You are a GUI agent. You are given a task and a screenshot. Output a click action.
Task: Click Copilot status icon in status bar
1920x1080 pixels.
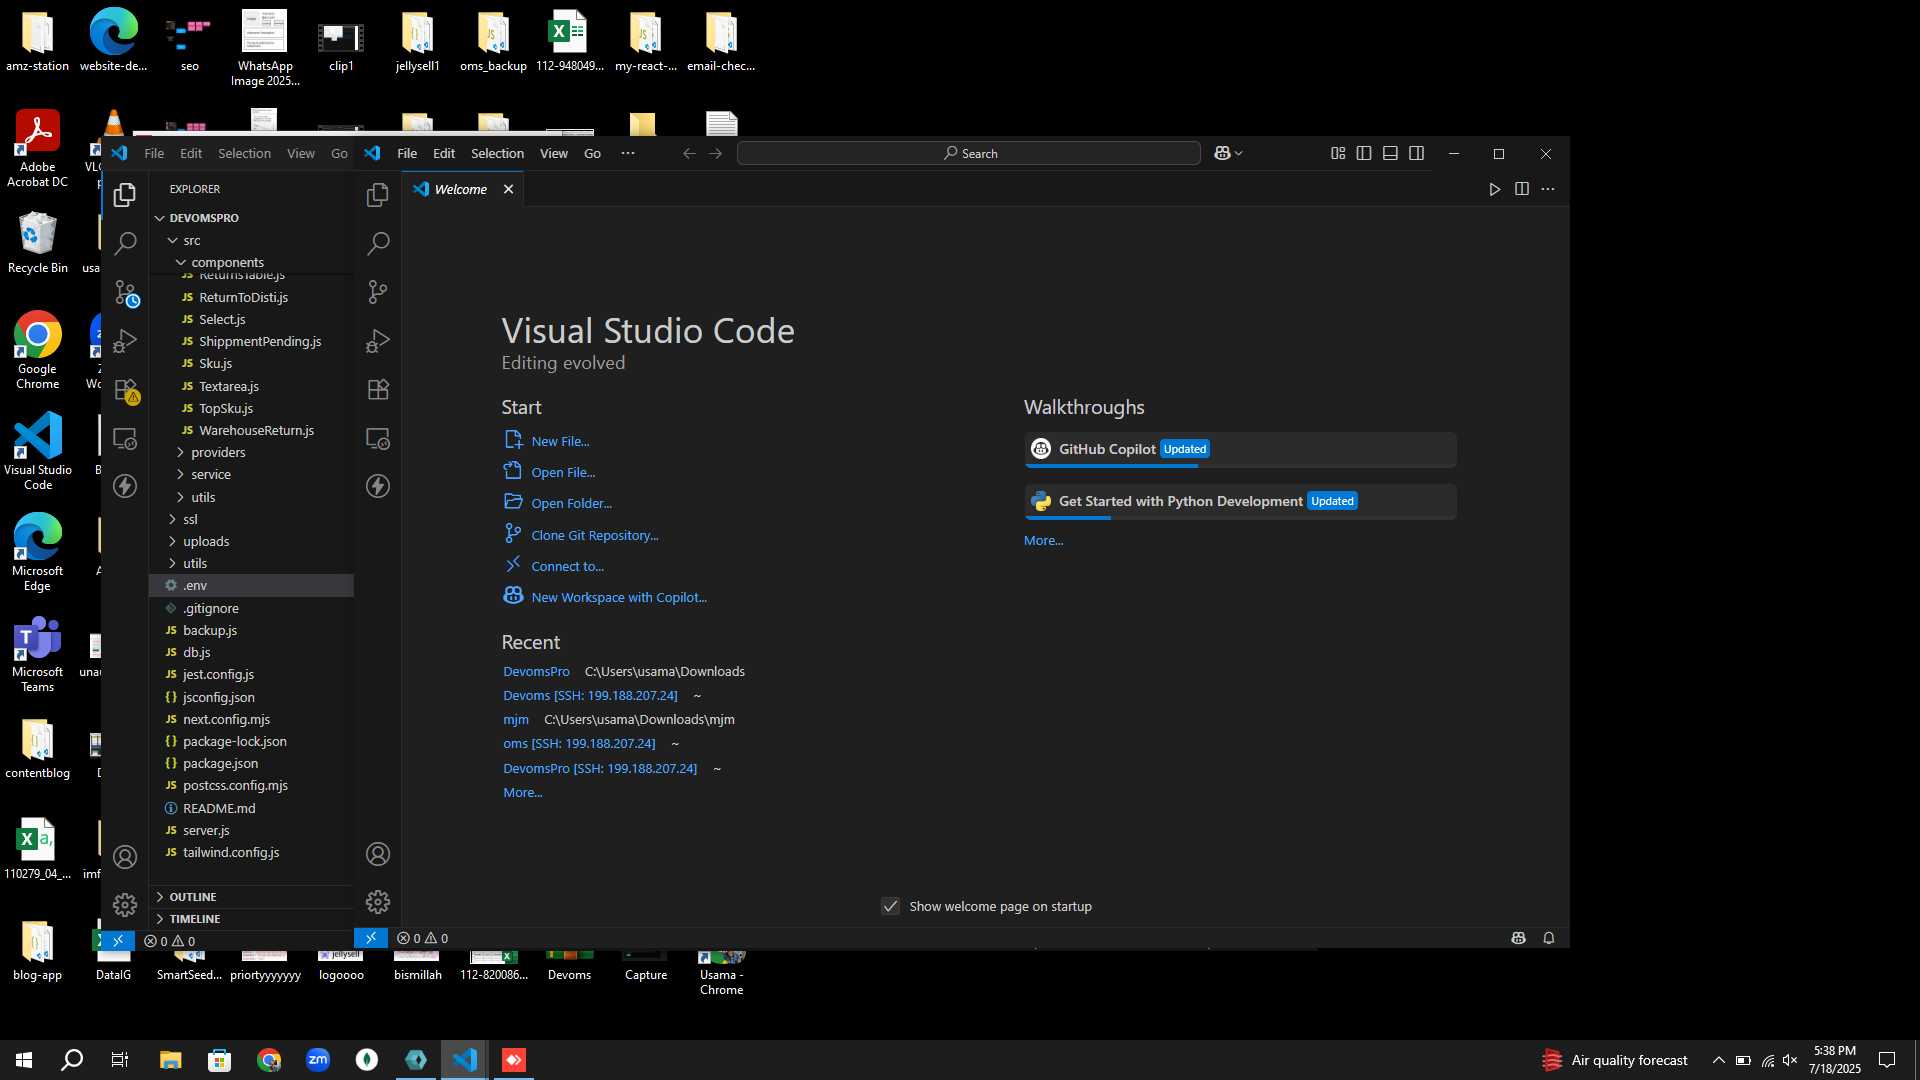coord(1518,938)
